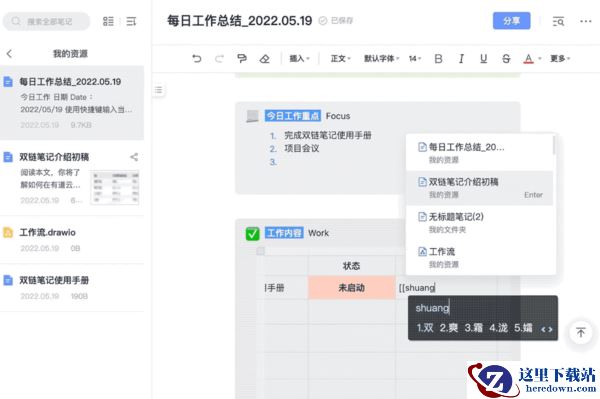Select suggestion 每日工作总结_20… in link popup
The height and width of the screenshot is (399, 600).
pos(479,153)
